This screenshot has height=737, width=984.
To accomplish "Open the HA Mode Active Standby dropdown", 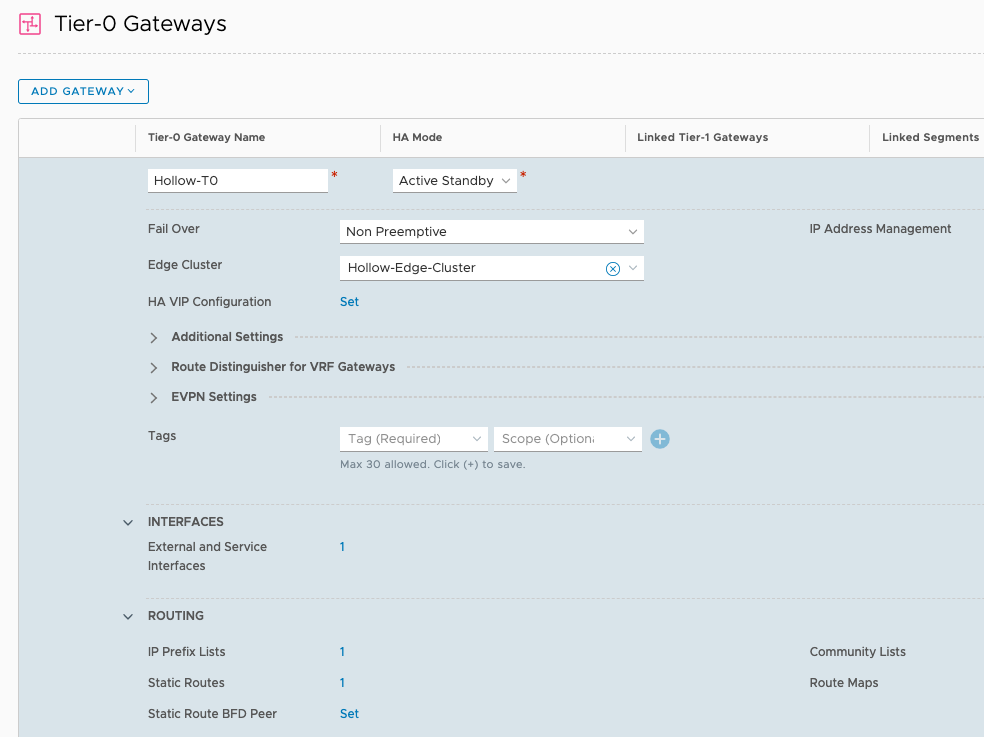I will coord(454,181).
